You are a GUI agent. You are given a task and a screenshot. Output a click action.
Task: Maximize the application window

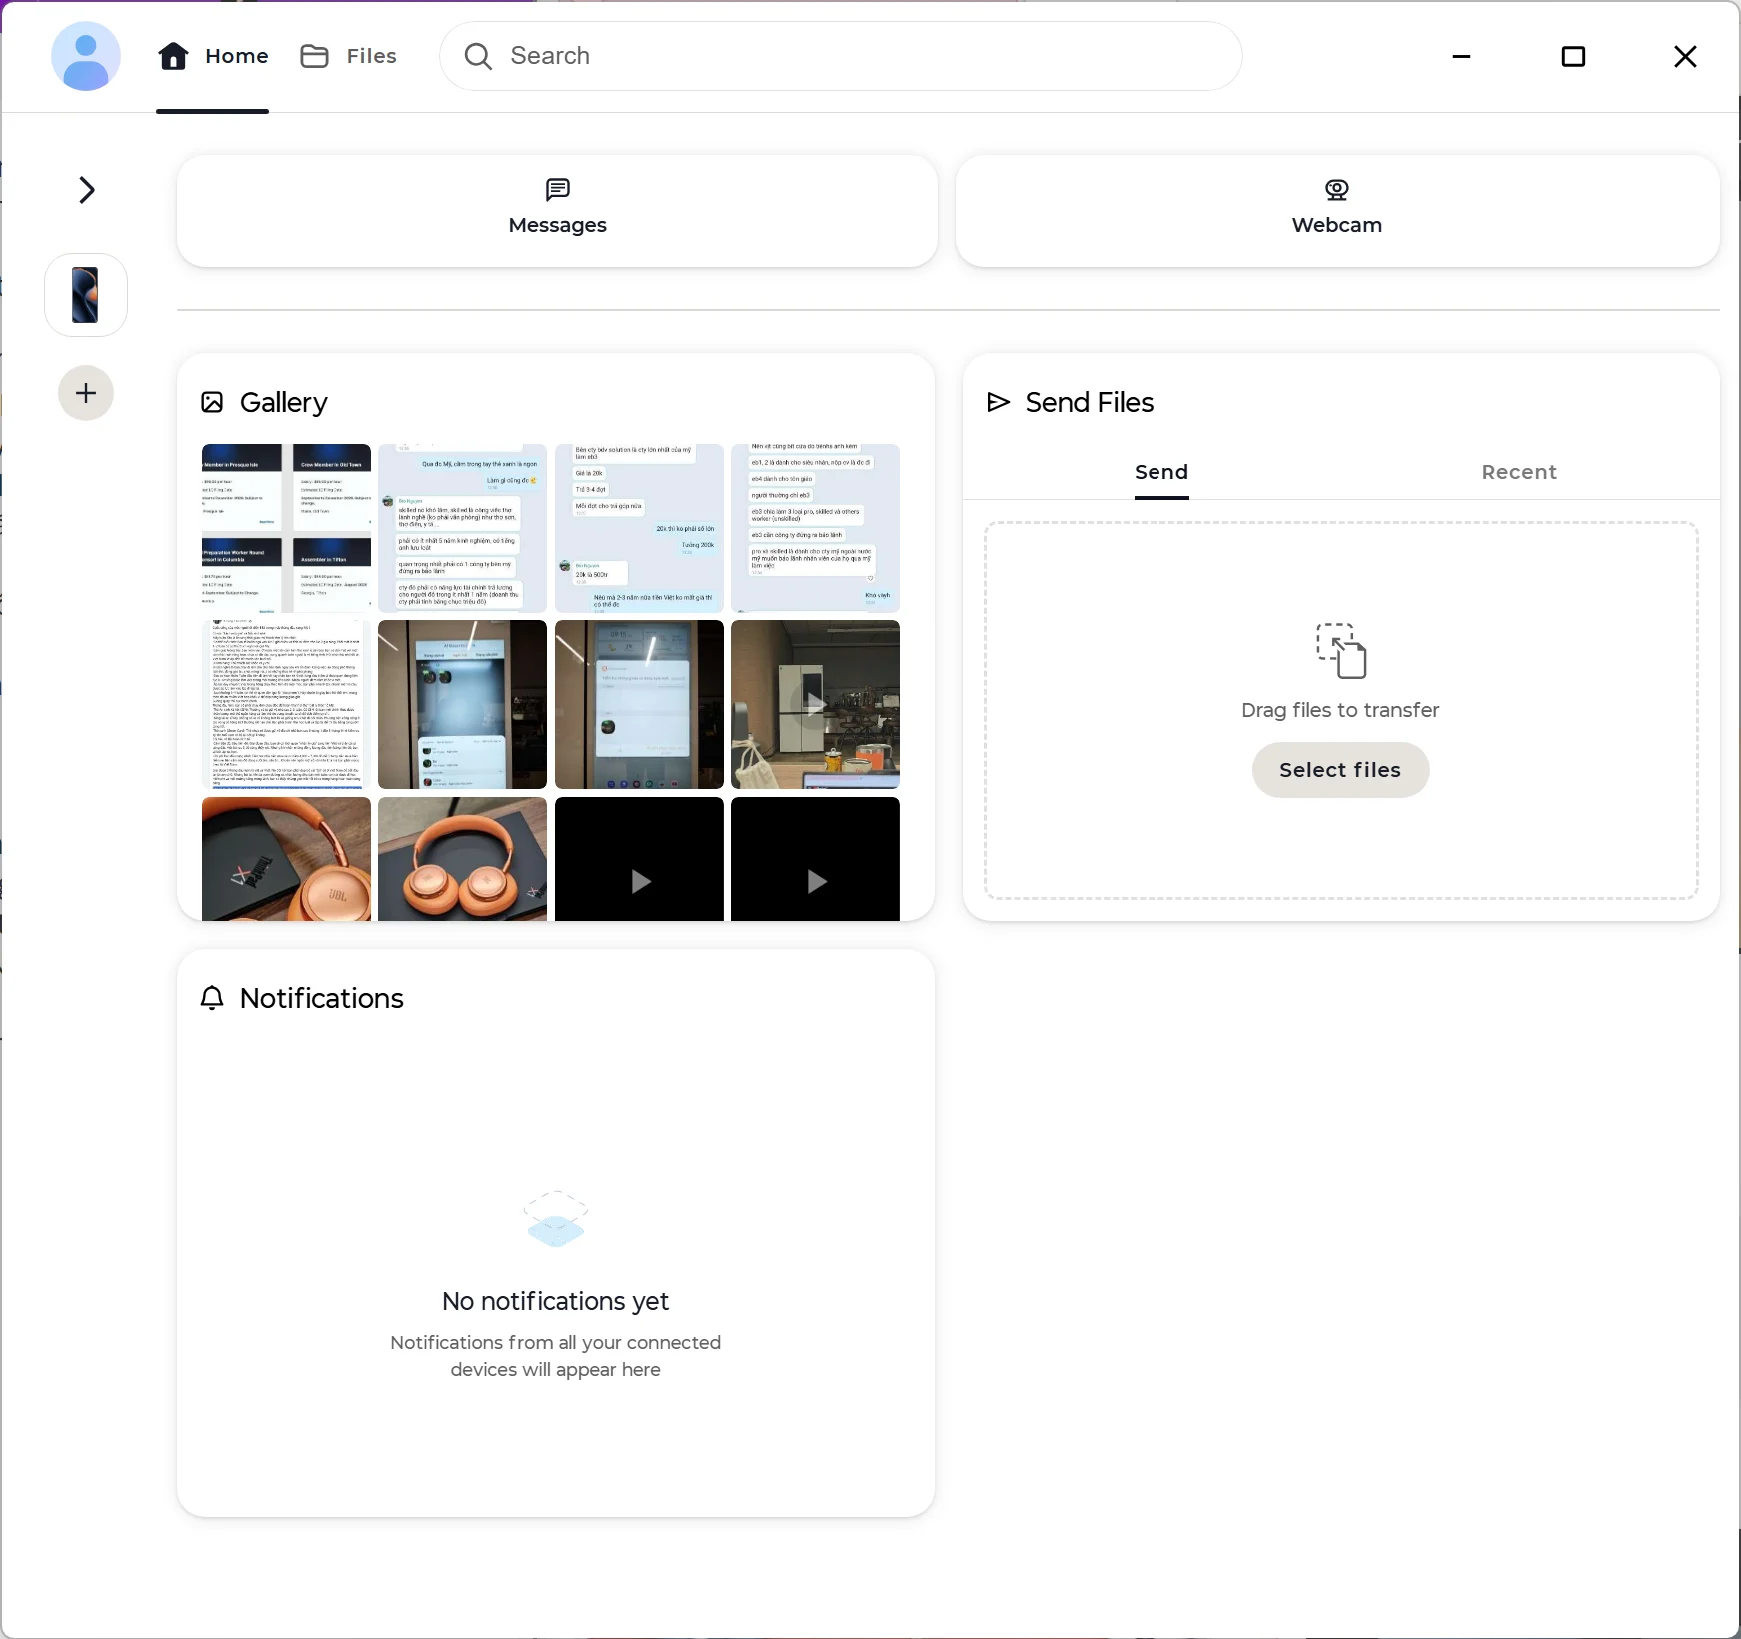pyautogui.click(x=1573, y=57)
